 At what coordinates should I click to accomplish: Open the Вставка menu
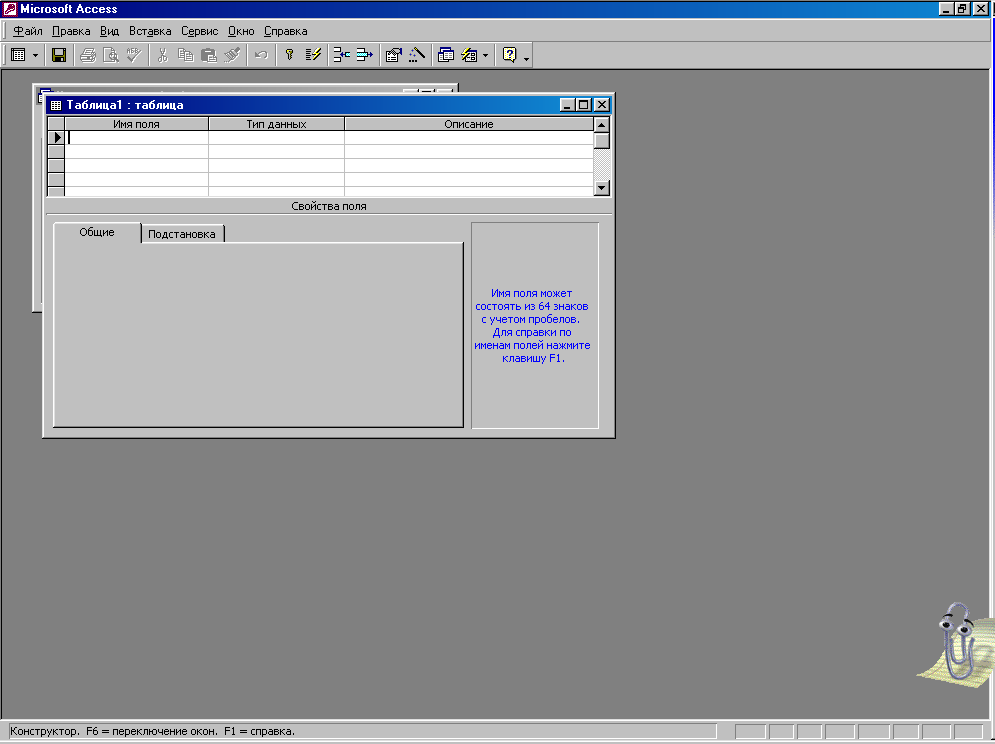click(150, 31)
